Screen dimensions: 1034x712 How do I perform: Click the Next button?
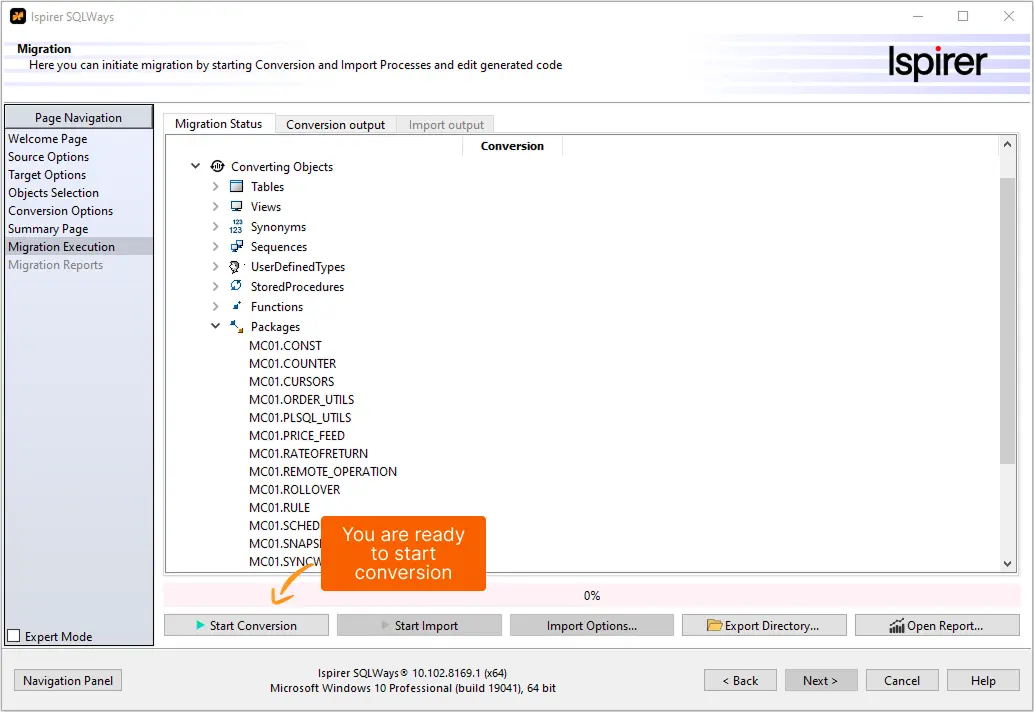[x=821, y=680]
